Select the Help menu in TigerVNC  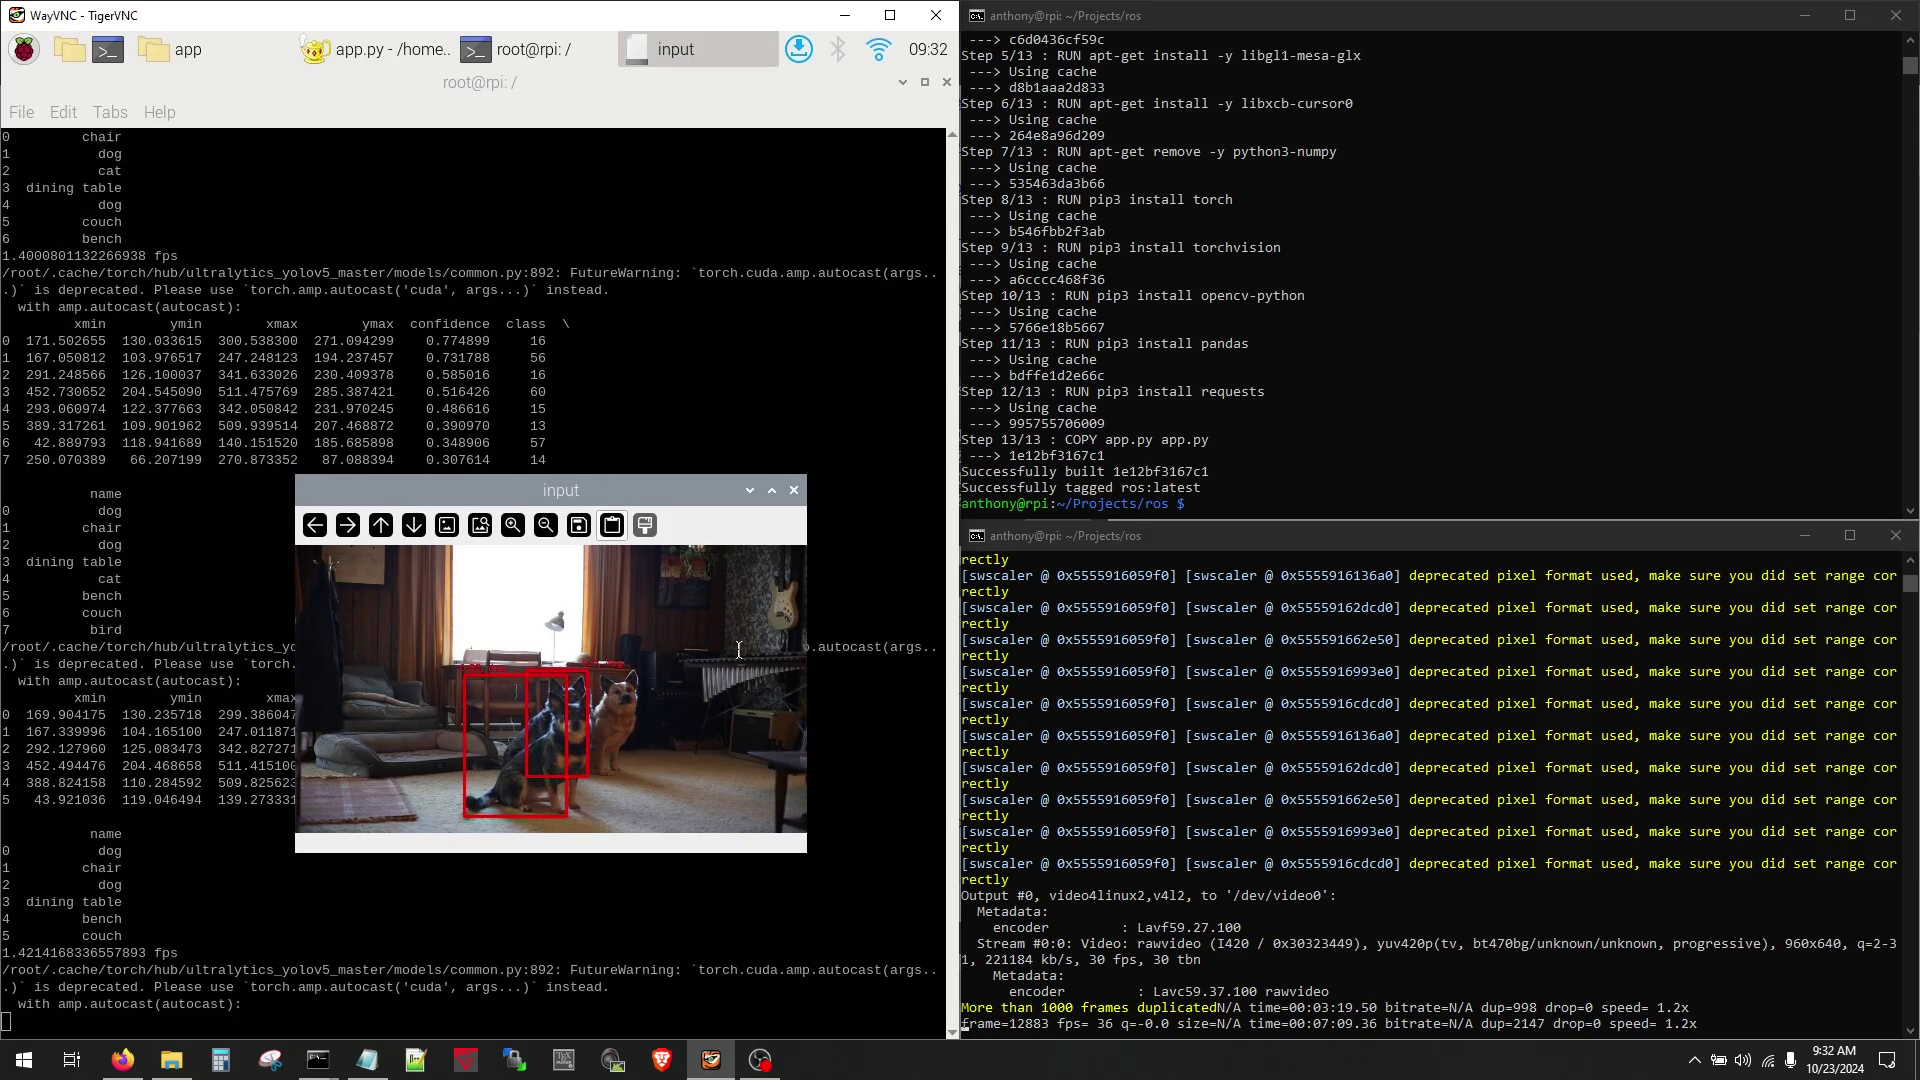click(160, 111)
